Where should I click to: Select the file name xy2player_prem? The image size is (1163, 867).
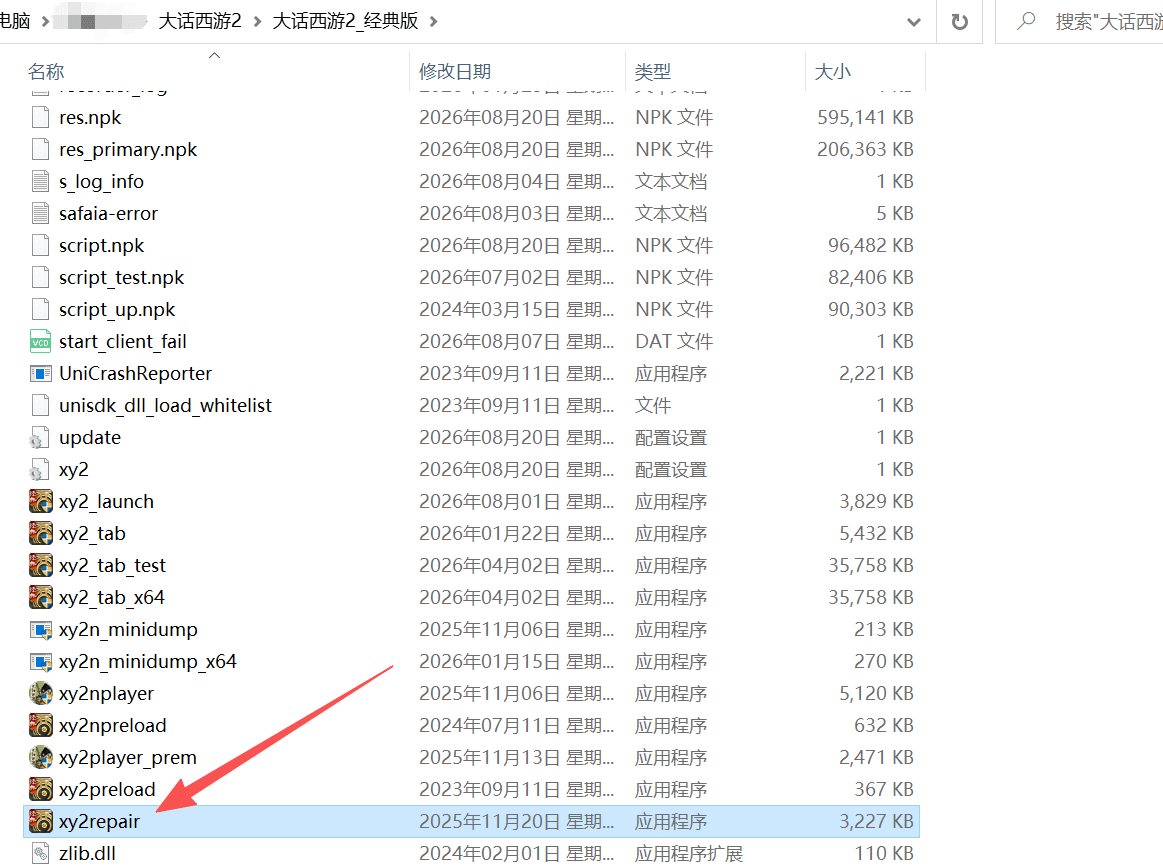click(128, 757)
